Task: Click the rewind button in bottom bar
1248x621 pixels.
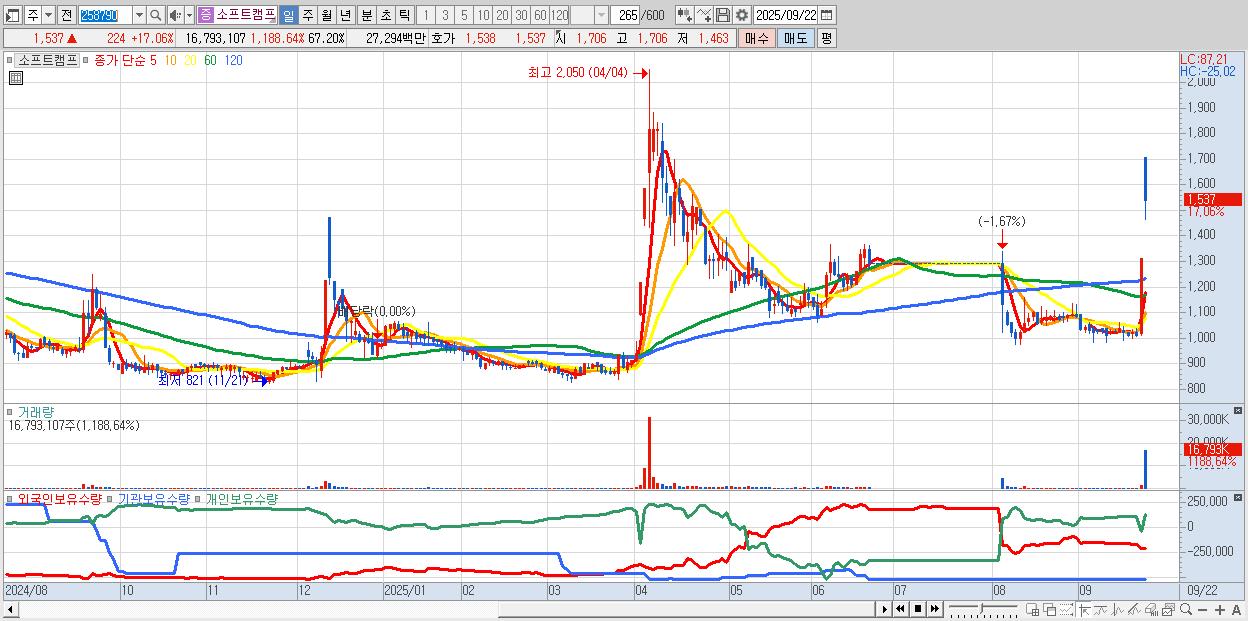Action: pyautogui.click(x=900, y=609)
